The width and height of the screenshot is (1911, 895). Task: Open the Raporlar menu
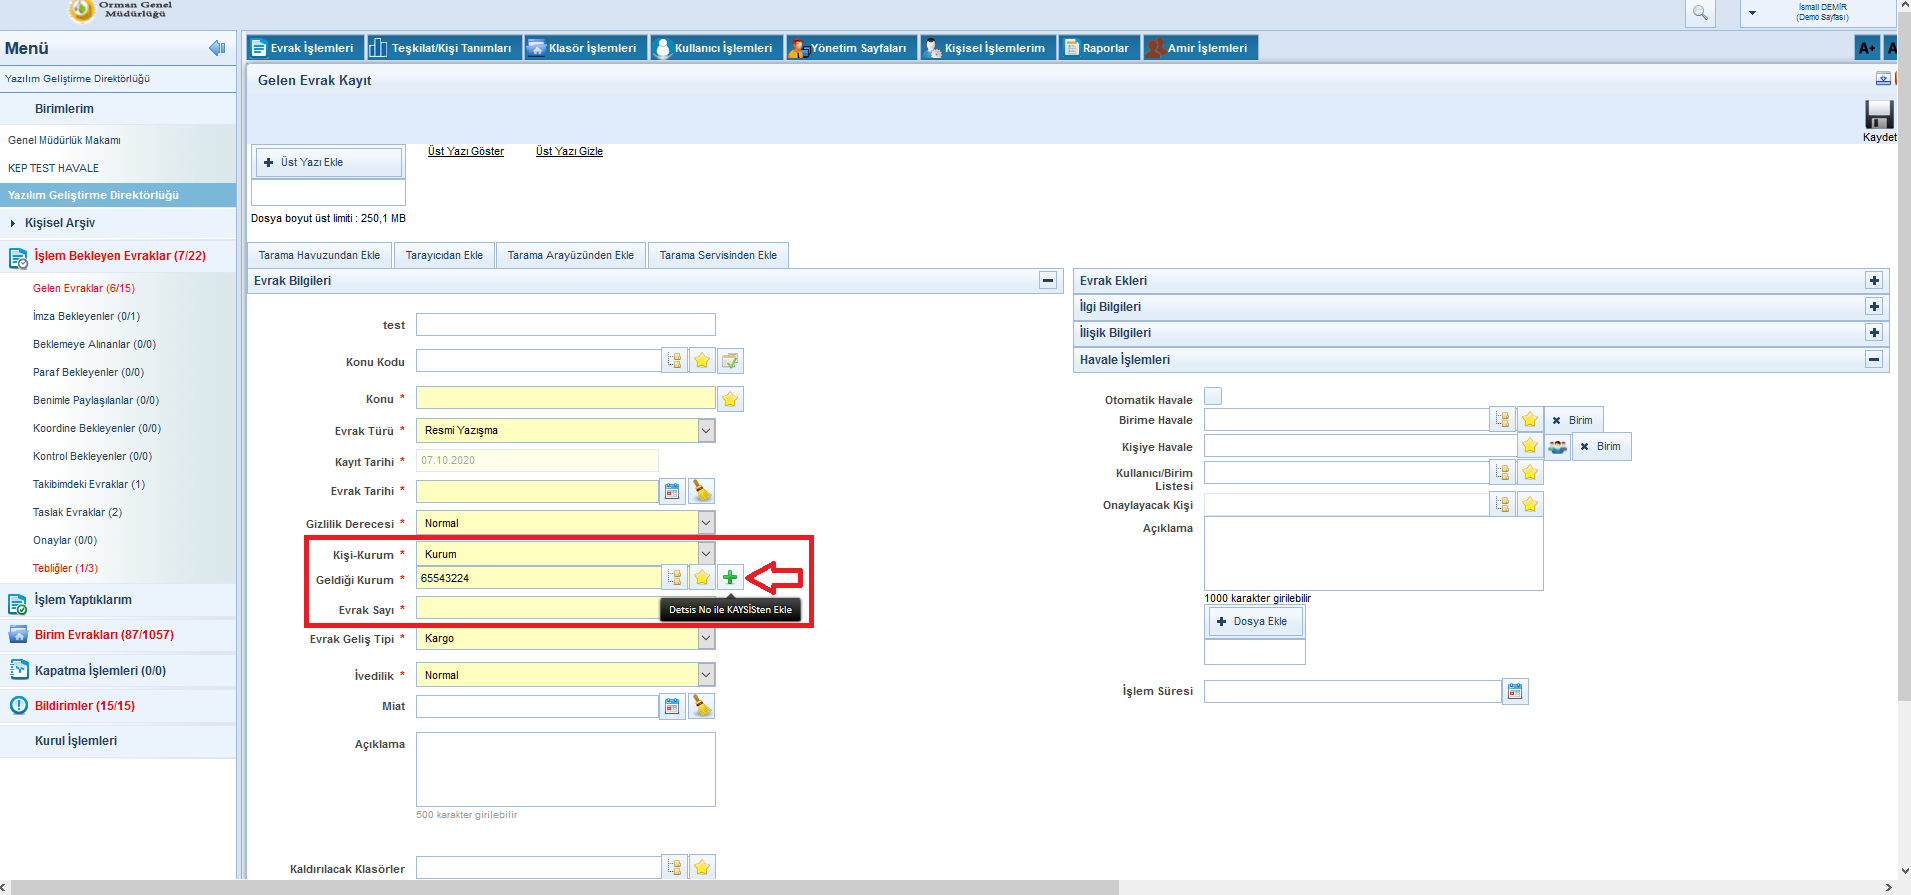1098,48
